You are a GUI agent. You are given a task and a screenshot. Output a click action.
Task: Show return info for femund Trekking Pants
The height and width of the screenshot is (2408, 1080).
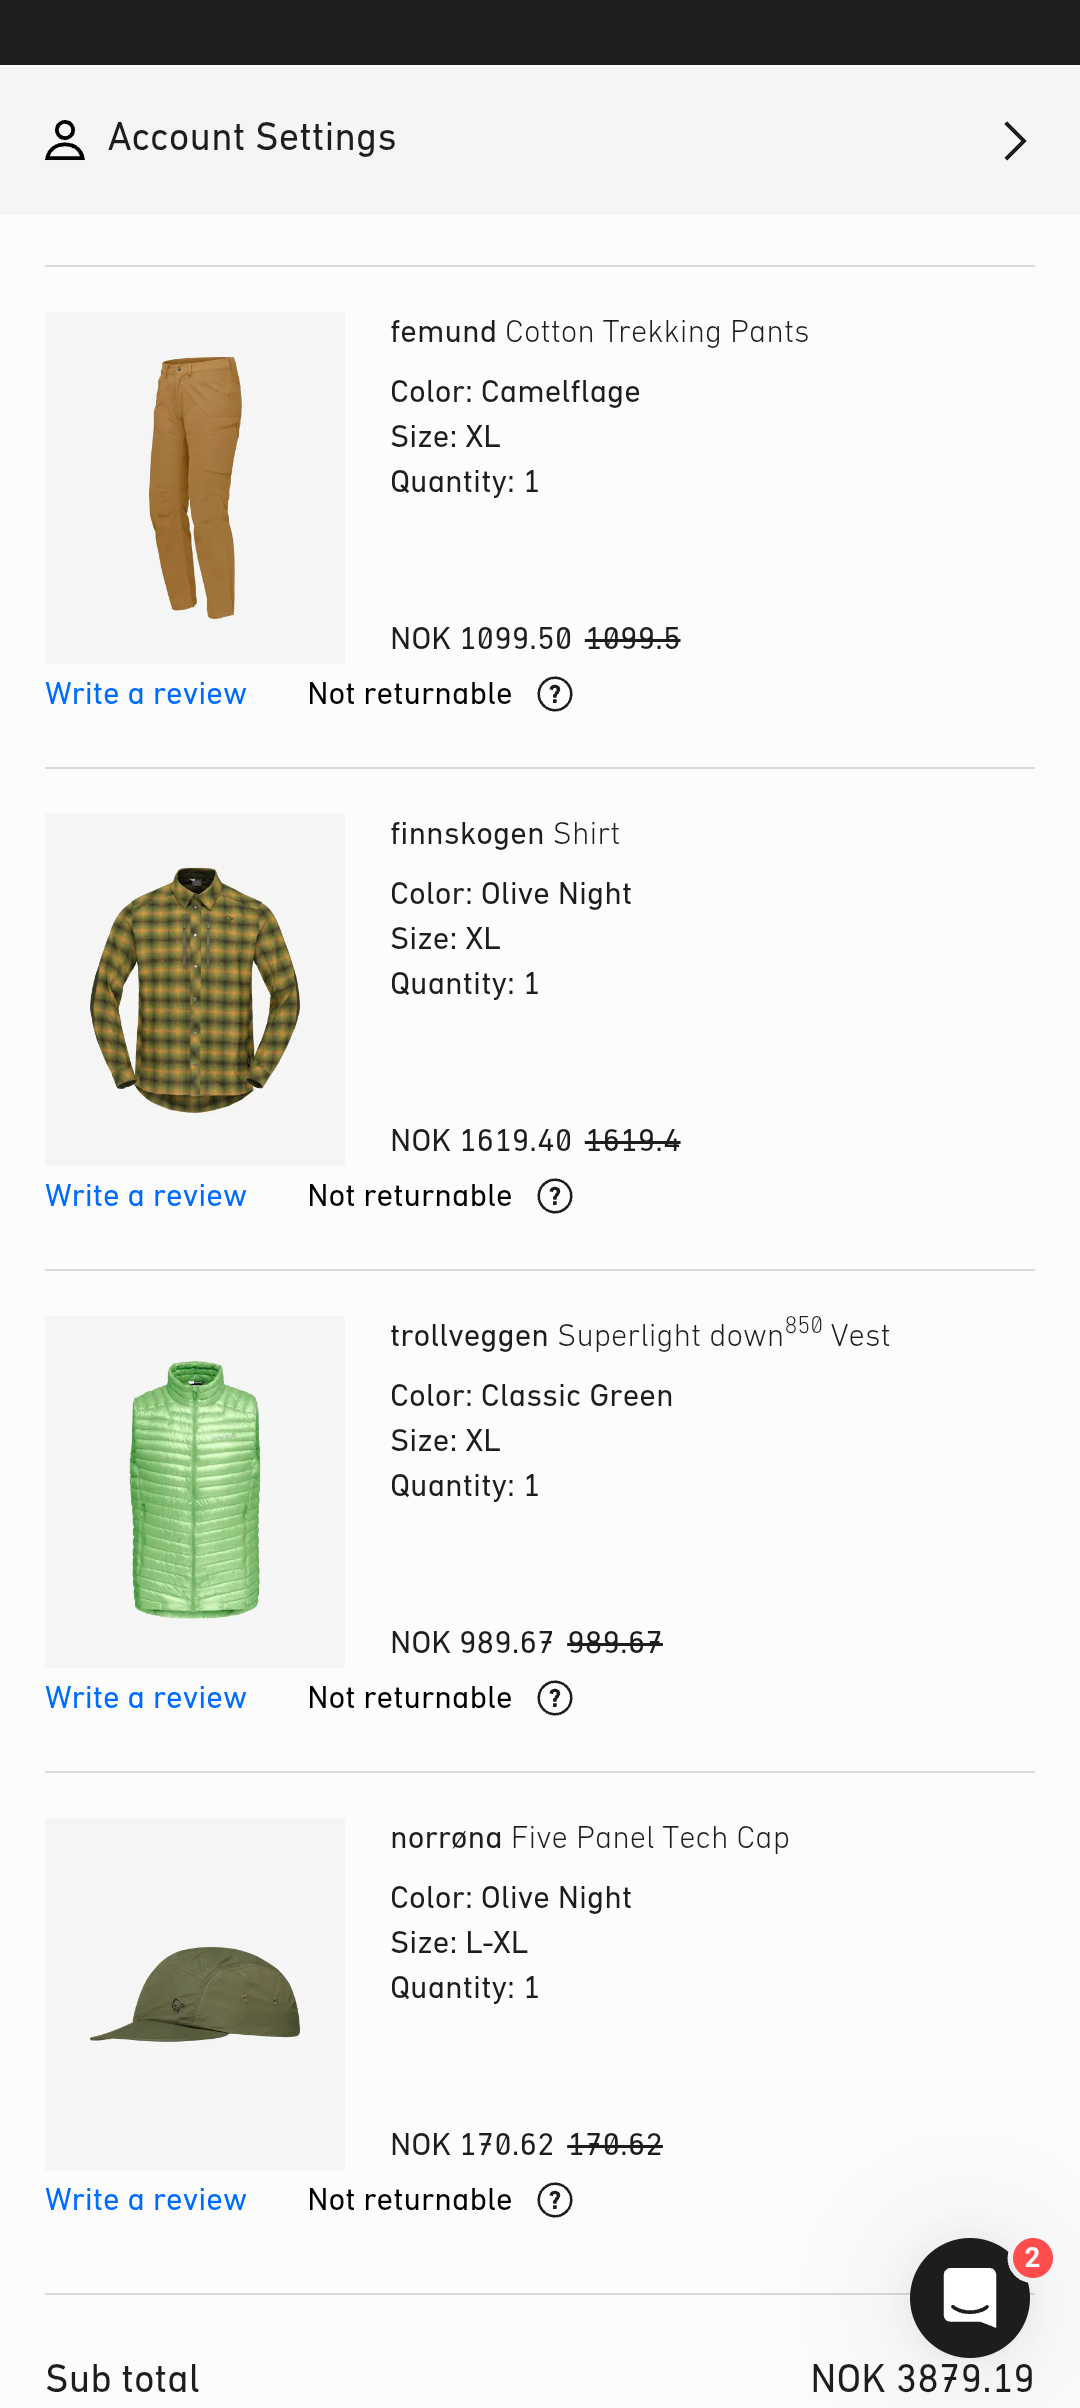[x=555, y=694]
